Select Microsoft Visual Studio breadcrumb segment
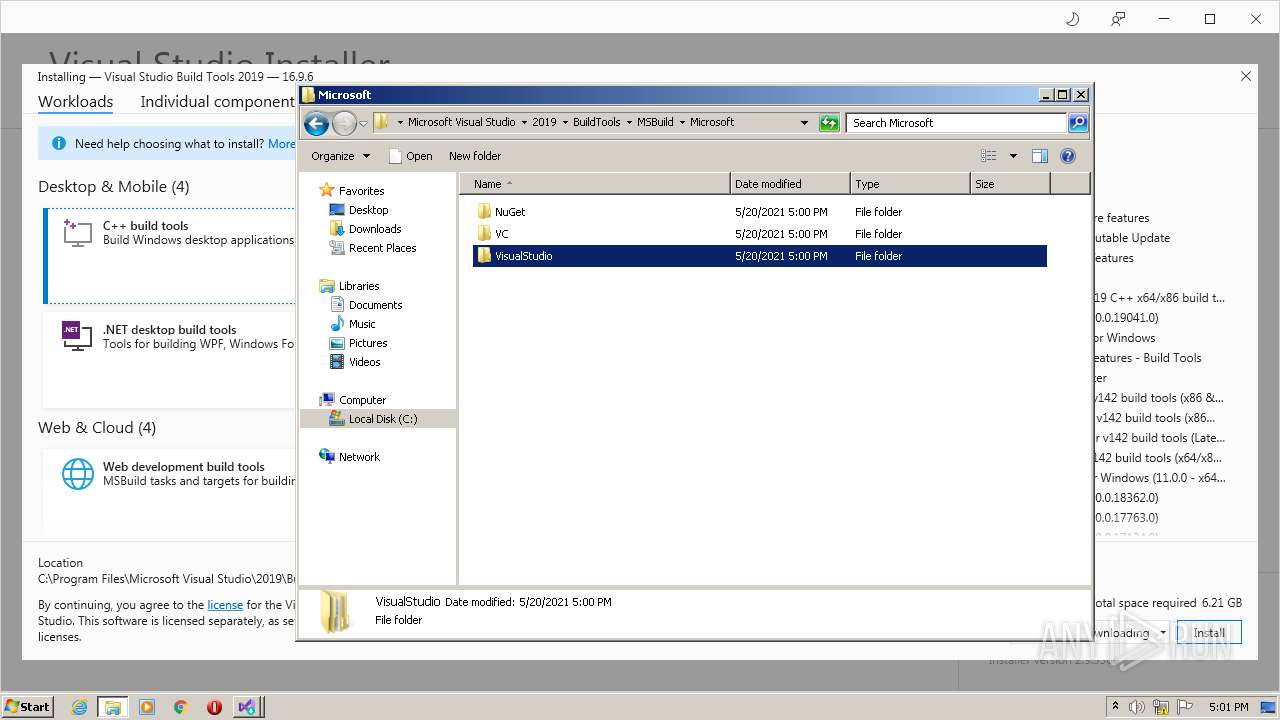The height and width of the screenshot is (720, 1280). 461,122
